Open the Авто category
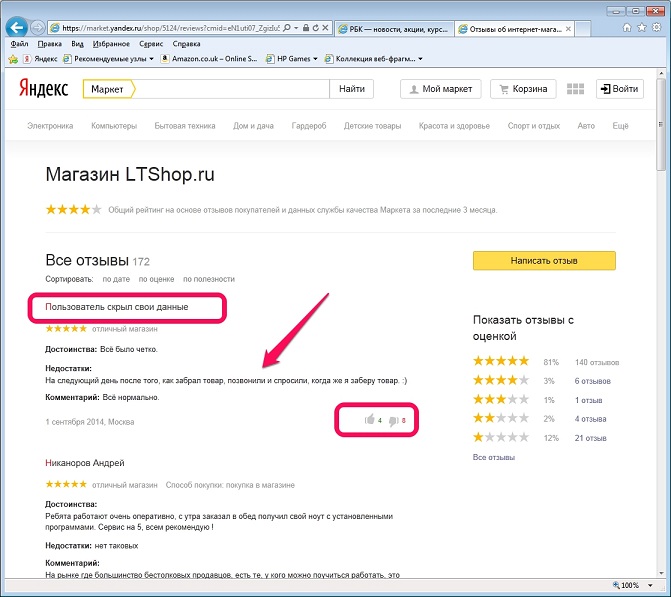 [x=586, y=126]
